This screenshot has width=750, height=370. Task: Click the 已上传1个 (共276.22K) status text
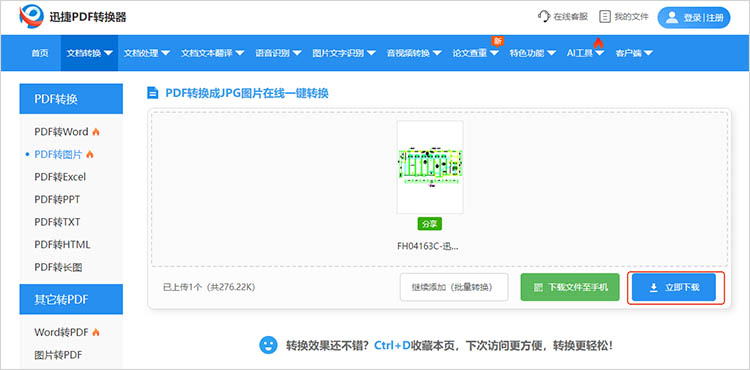point(209,287)
